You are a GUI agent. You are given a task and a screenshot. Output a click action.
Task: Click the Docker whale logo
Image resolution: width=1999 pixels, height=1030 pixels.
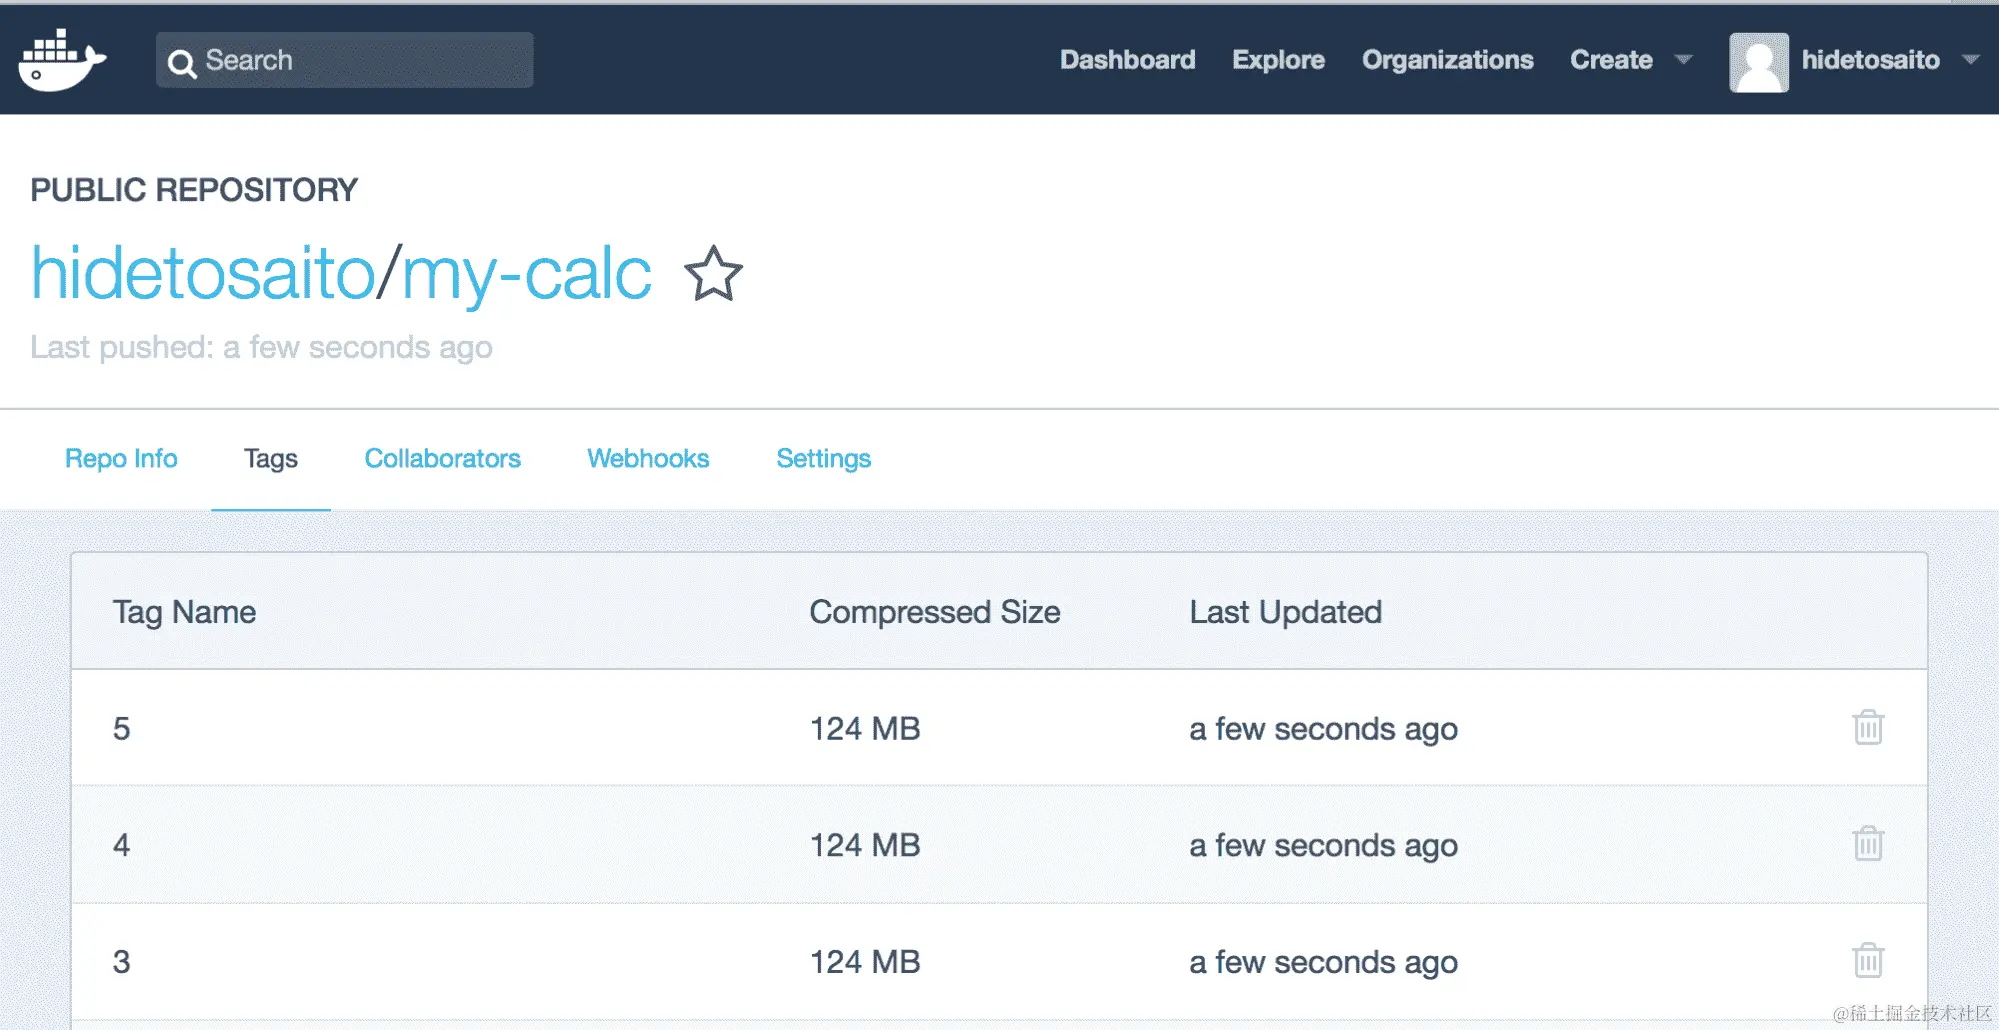[x=61, y=60]
